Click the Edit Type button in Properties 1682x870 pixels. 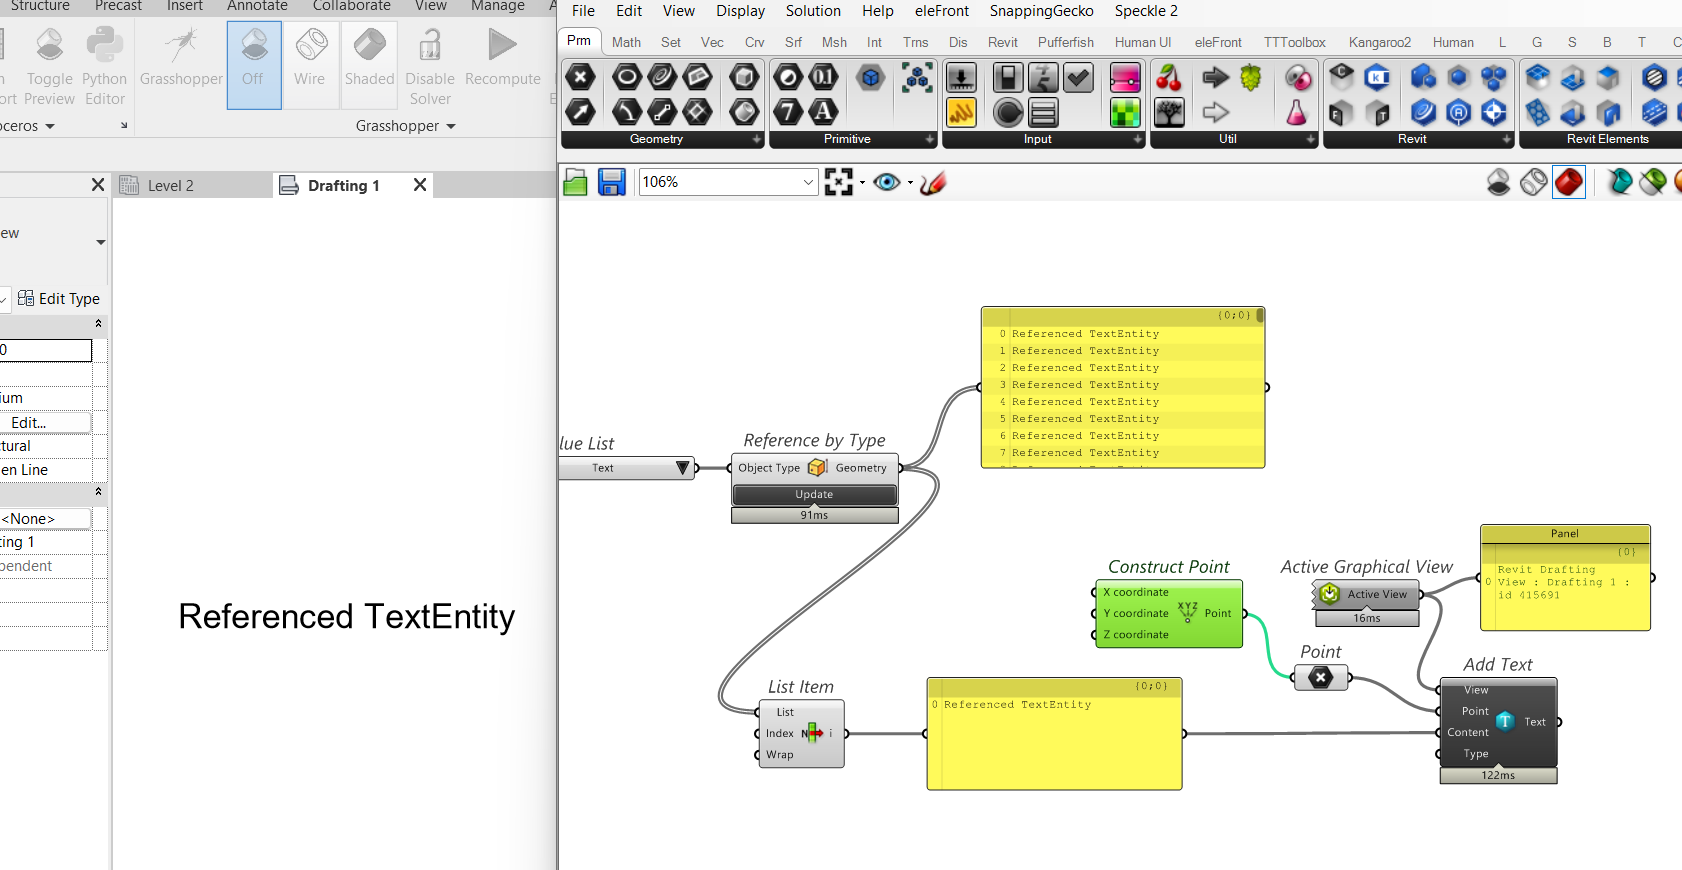(59, 298)
